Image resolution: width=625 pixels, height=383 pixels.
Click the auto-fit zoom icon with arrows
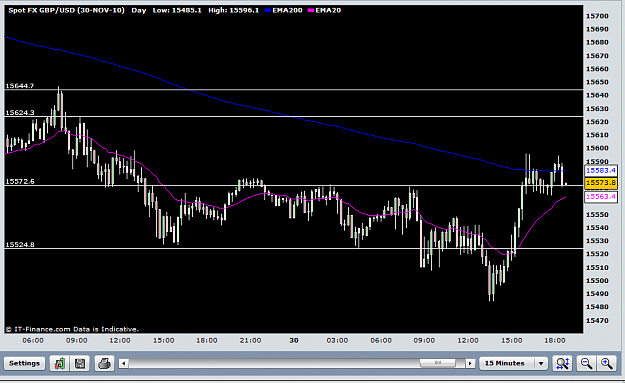tap(562, 363)
